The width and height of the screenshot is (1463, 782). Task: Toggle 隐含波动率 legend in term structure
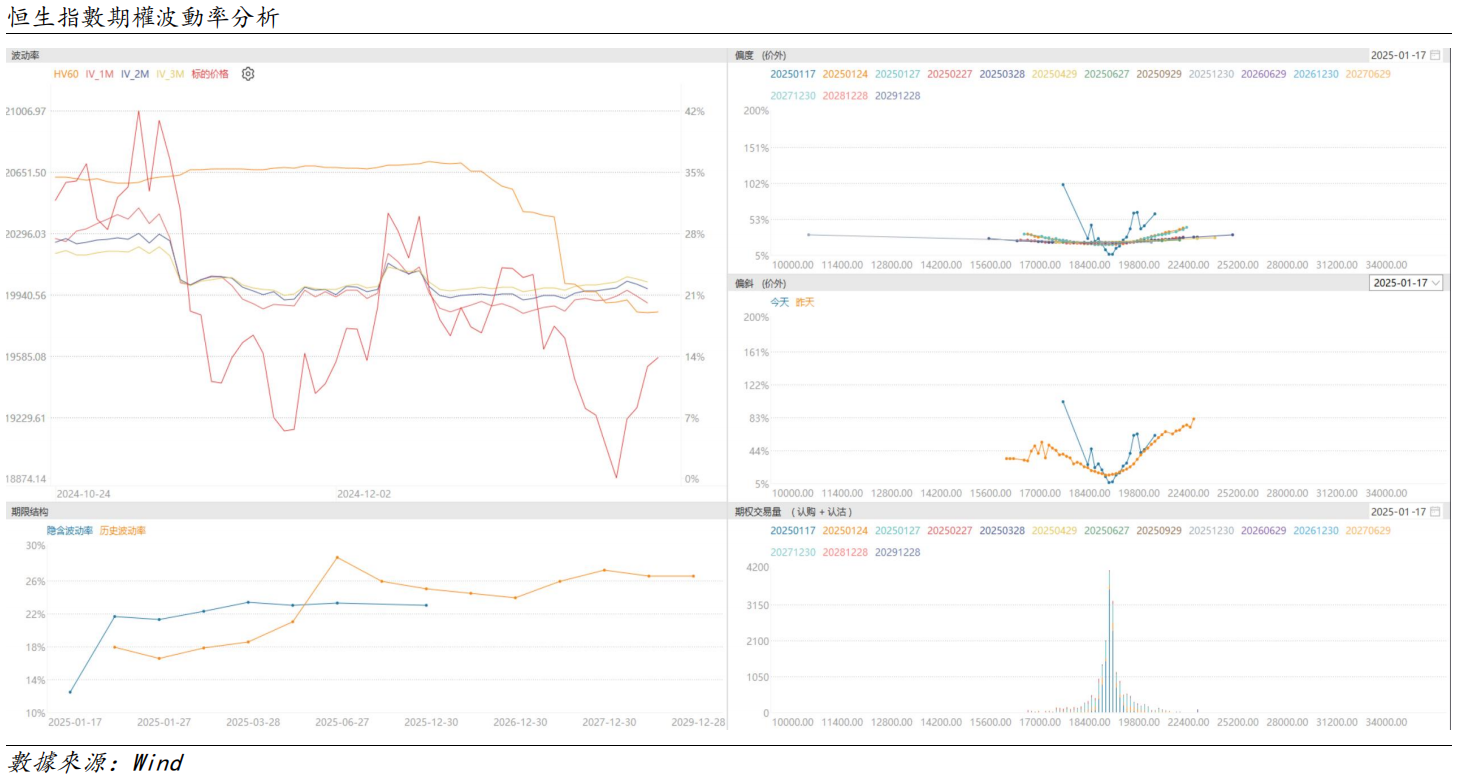(70, 530)
